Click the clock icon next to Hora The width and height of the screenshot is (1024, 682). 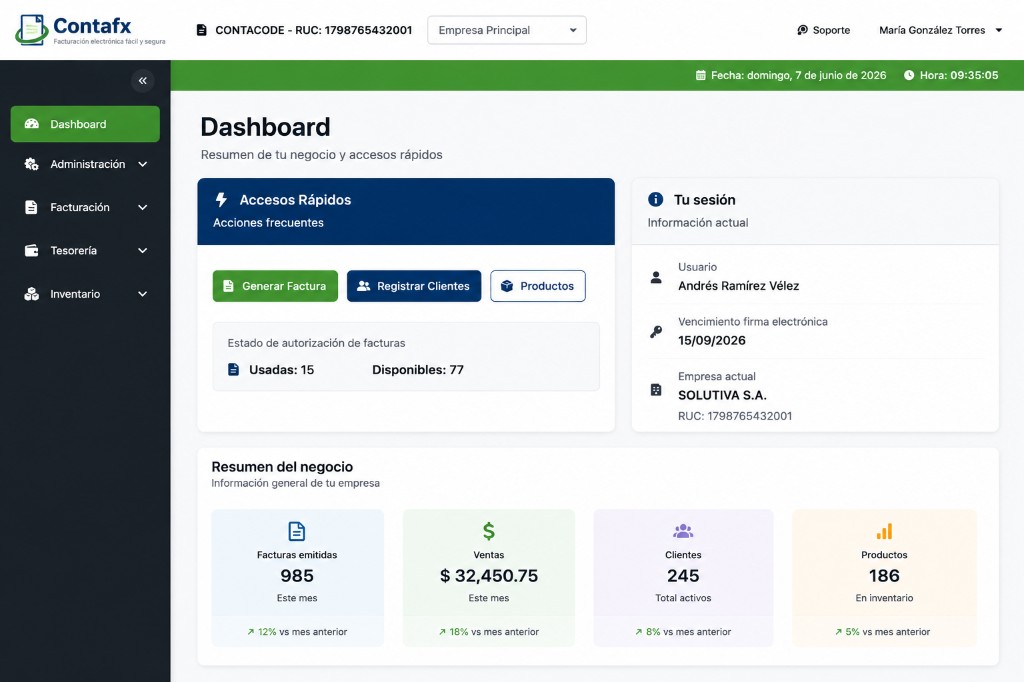click(908, 75)
